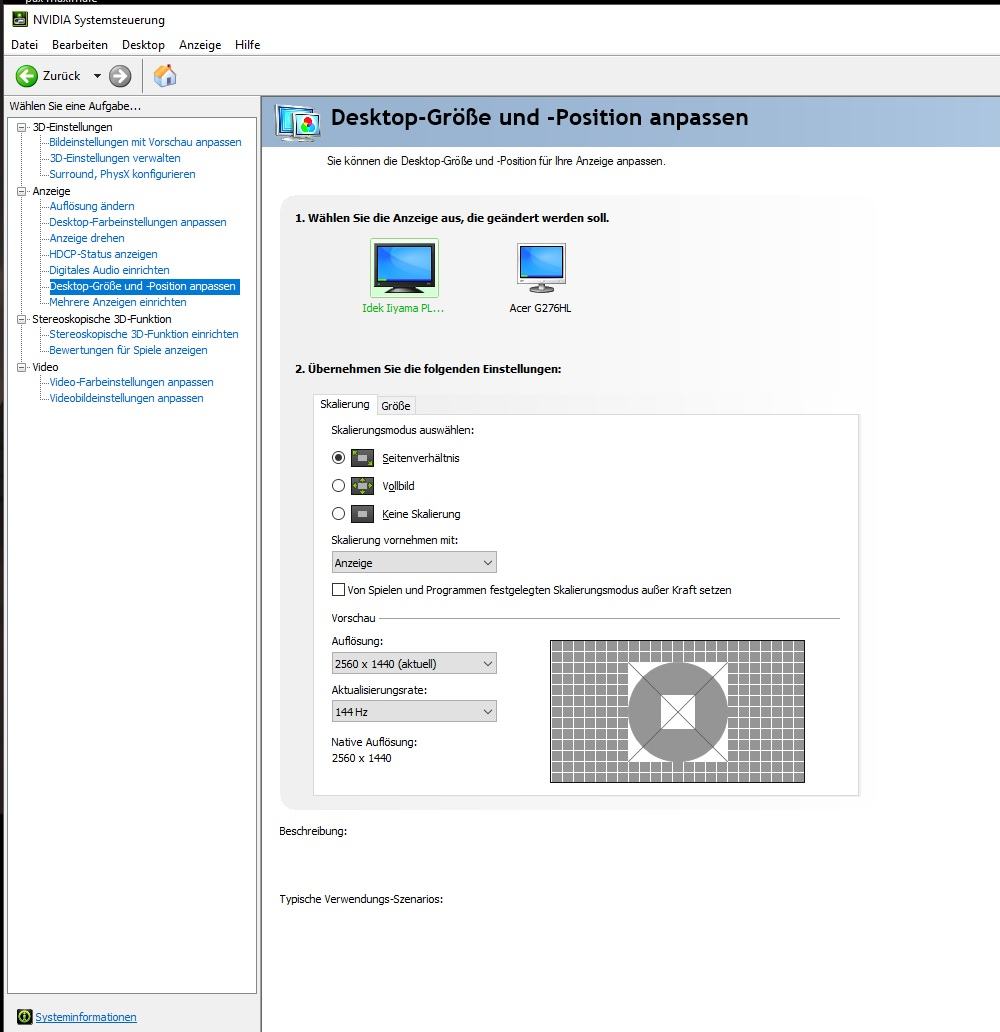The image size is (1000, 1032).
Task: Open the Skalierung vornehmen mit dropdown
Action: point(413,563)
